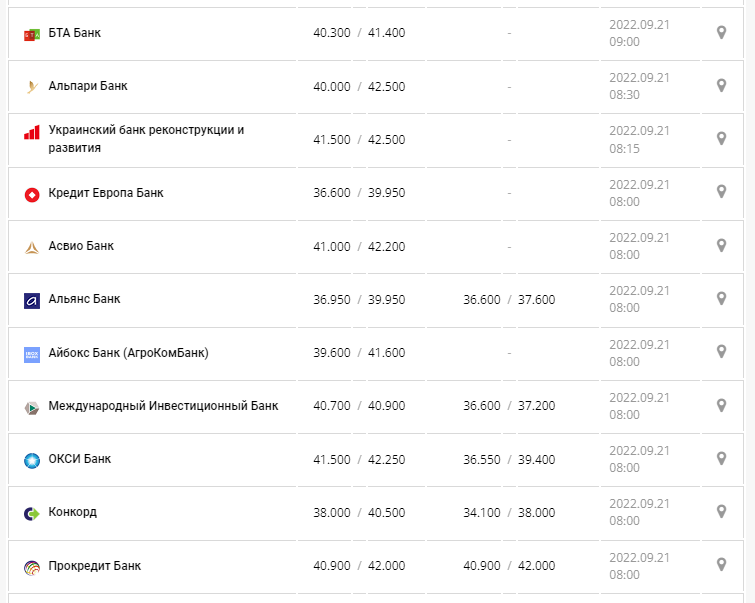Screen dimensions: 755x603
Task: Show Конкорд branches via the pin icon
Action: tap(721, 511)
